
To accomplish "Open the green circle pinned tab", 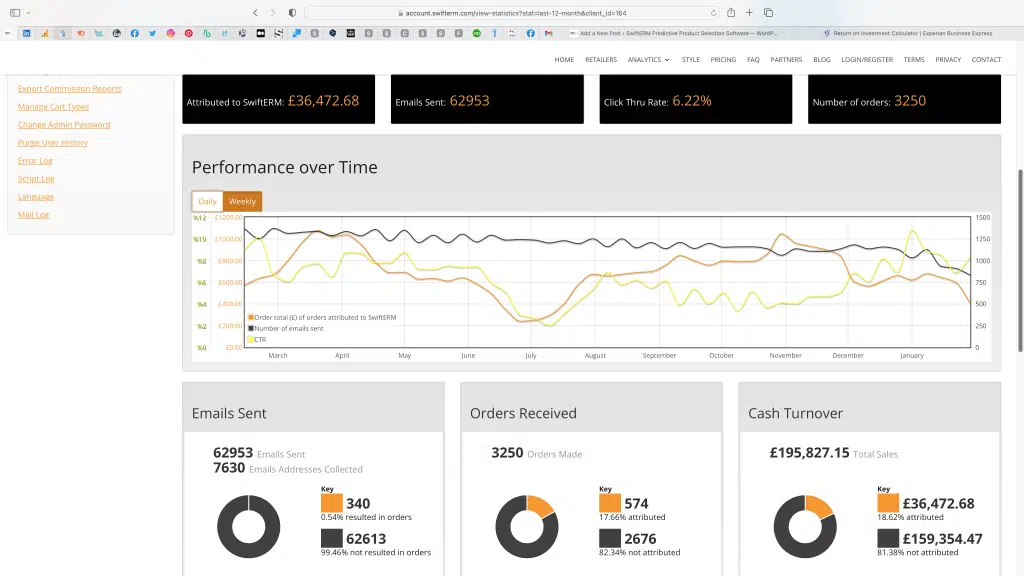I will pos(477,33).
